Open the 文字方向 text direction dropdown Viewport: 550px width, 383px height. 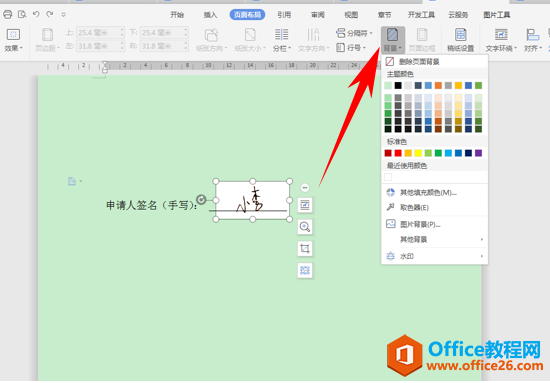[x=313, y=40]
